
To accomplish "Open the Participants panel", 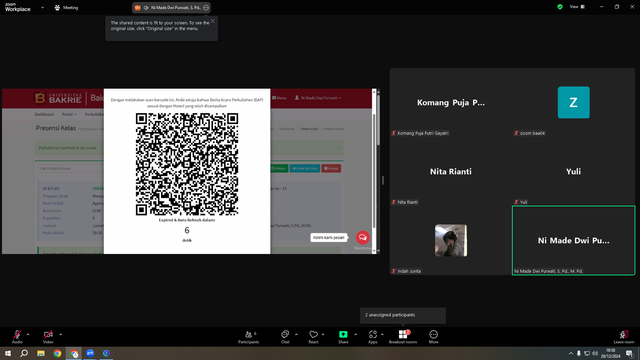I will point(249,337).
